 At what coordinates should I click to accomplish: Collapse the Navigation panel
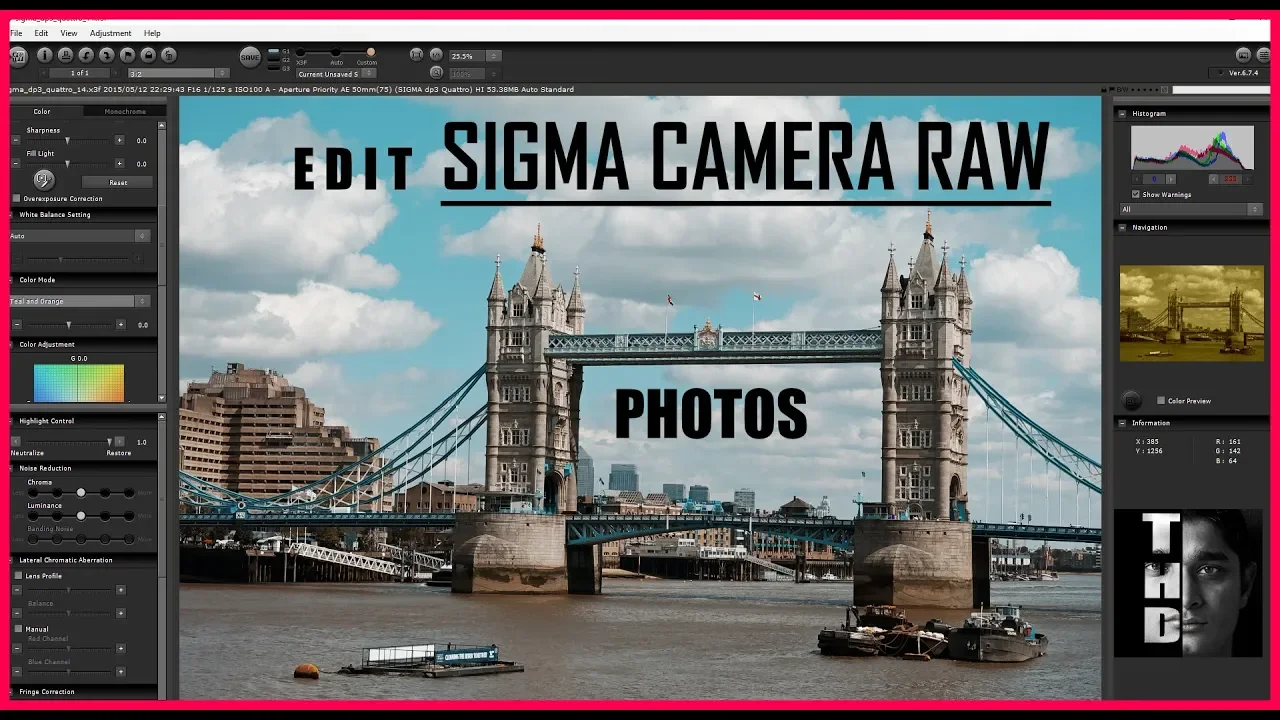[x=1123, y=227]
